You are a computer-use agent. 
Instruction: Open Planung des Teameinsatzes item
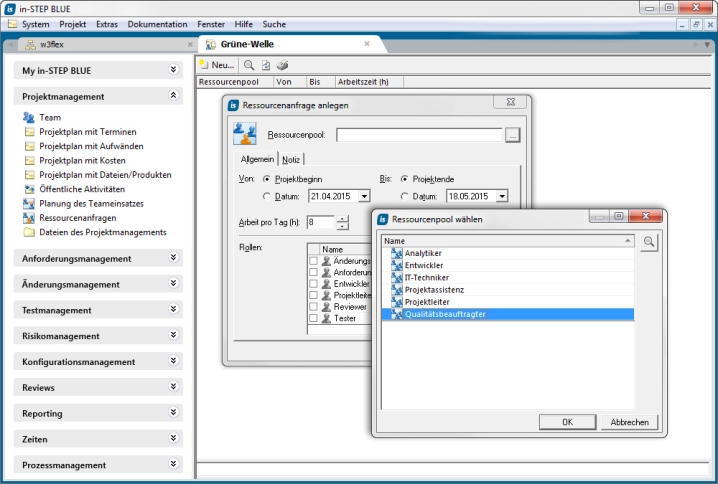tap(90, 203)
